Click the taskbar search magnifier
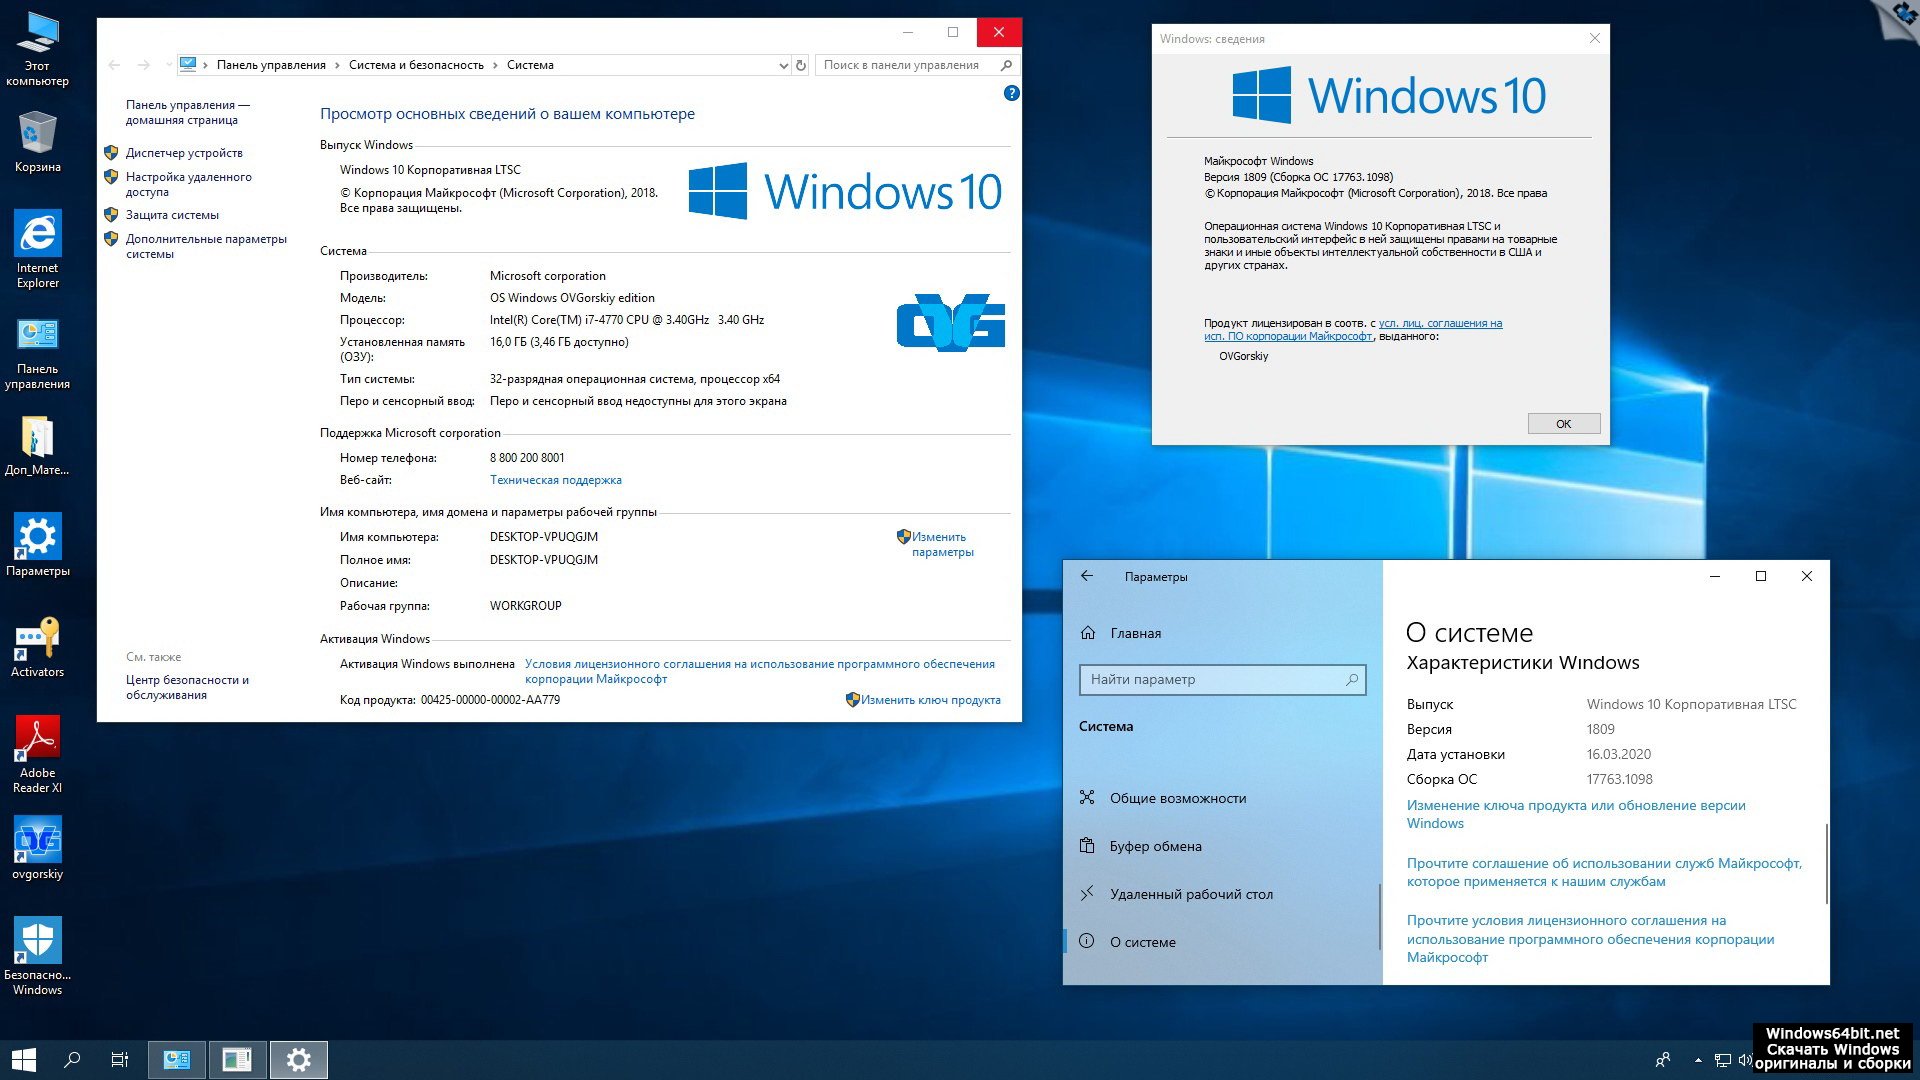1920x1080 pixels. [x=72, y=1059]
